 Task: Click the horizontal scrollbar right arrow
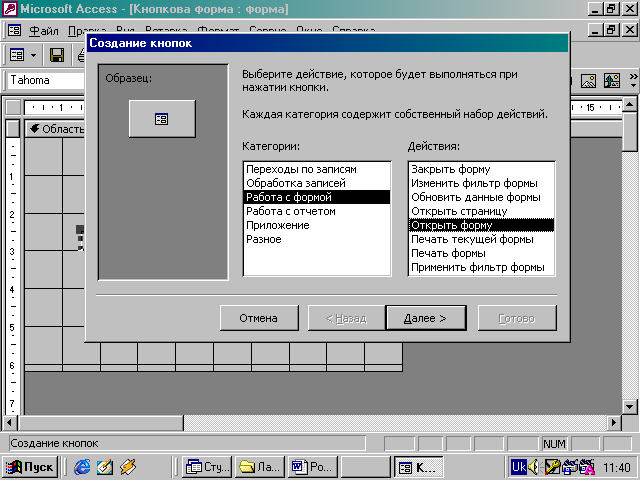pyautogui.click(x=613, y=422)
